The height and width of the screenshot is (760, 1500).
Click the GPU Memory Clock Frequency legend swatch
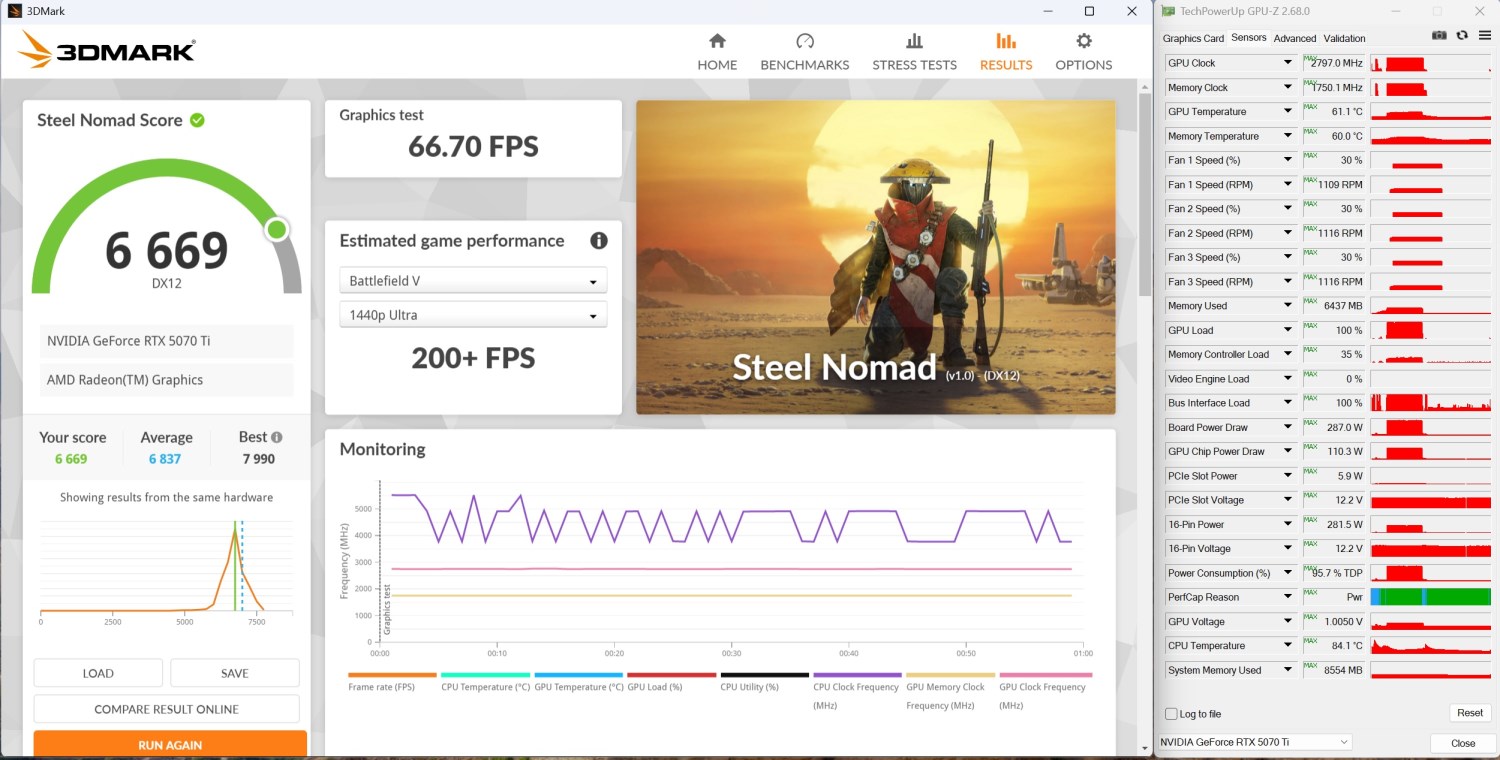pos(950,675)
